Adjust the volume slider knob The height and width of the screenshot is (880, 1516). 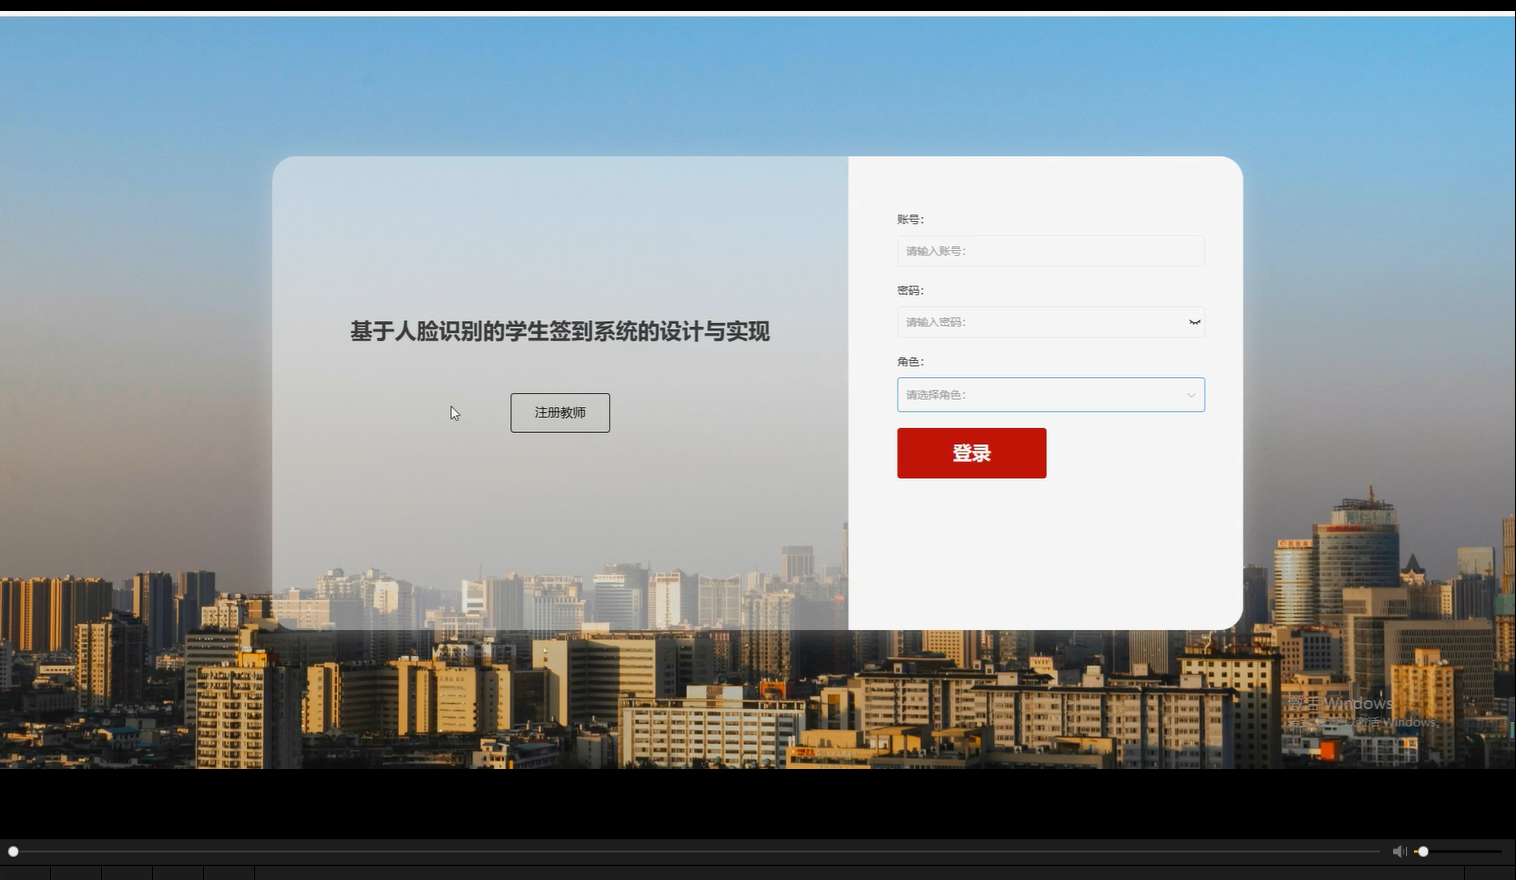pos(1423,851)
